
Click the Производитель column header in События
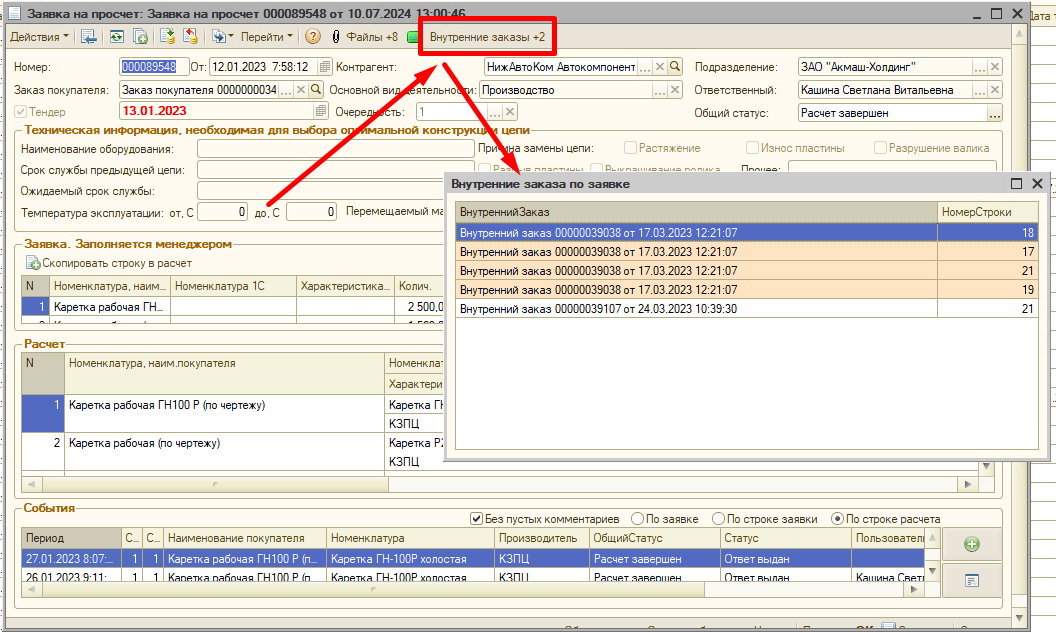(541, 538)
